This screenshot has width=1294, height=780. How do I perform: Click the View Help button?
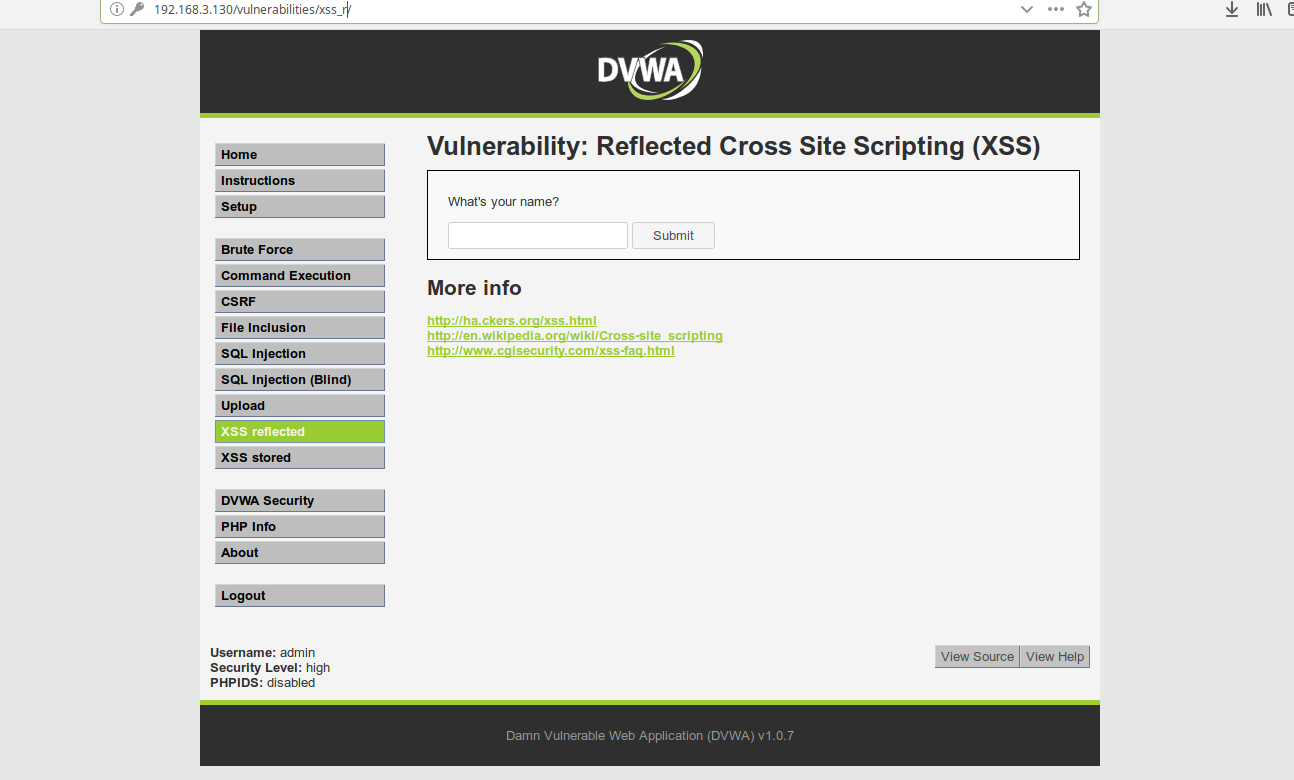click(1055, 657)
